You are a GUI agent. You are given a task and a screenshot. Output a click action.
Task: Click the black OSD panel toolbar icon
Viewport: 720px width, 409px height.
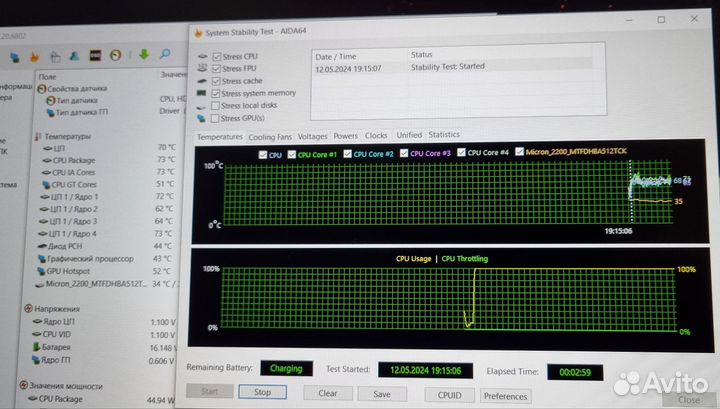(x=95, y=56)
